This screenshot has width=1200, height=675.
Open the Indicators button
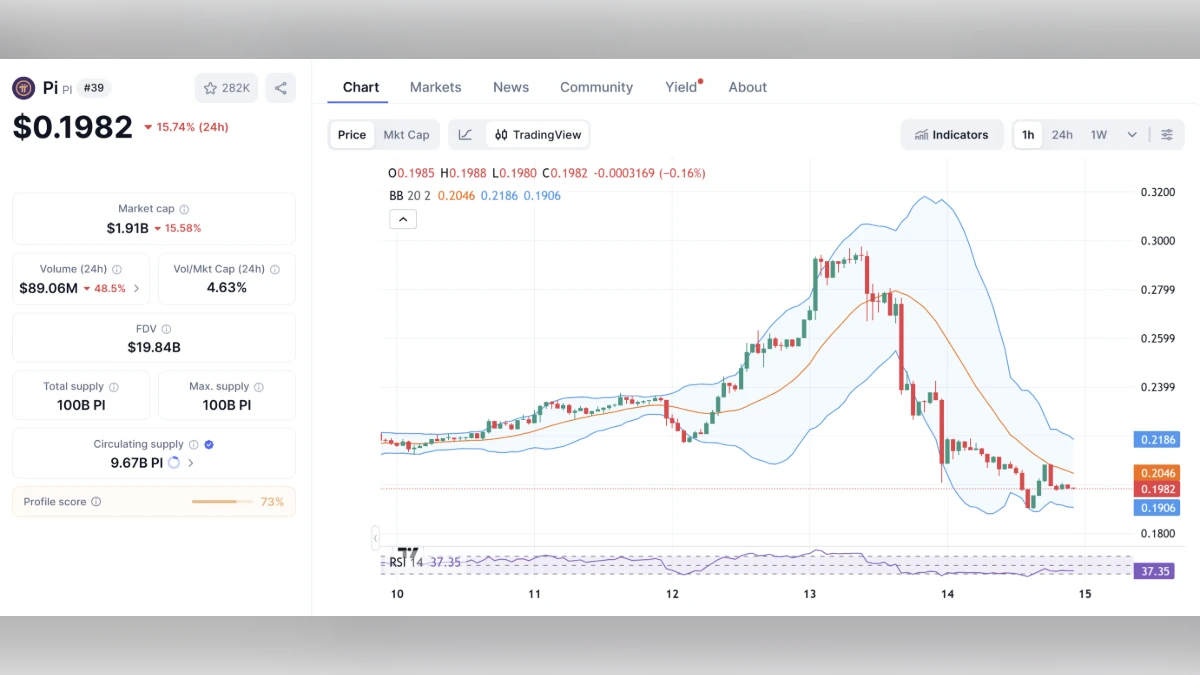[x=951, y=135]
